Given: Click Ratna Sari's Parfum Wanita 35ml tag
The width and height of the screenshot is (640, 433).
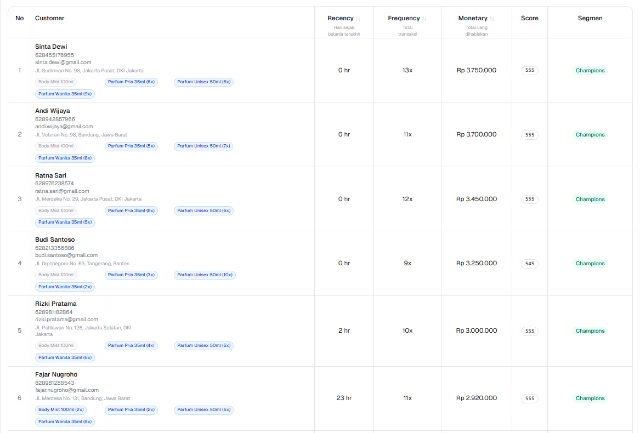Looking at the screenshot, I should pyautogui.click(x=66, y=222).
